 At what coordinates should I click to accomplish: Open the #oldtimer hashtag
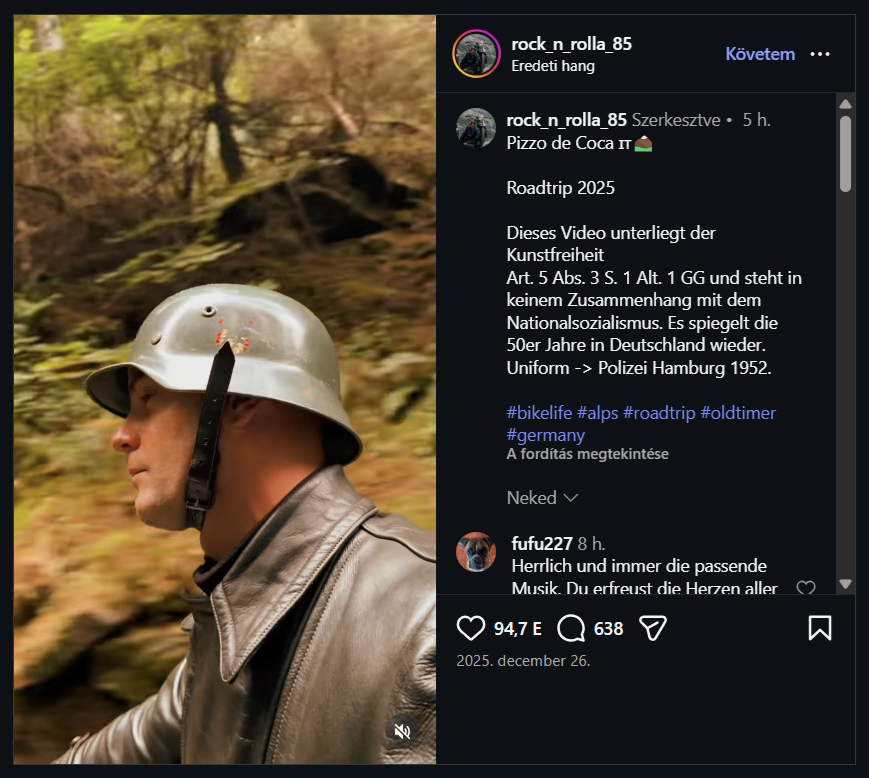[x=738, y=413]
